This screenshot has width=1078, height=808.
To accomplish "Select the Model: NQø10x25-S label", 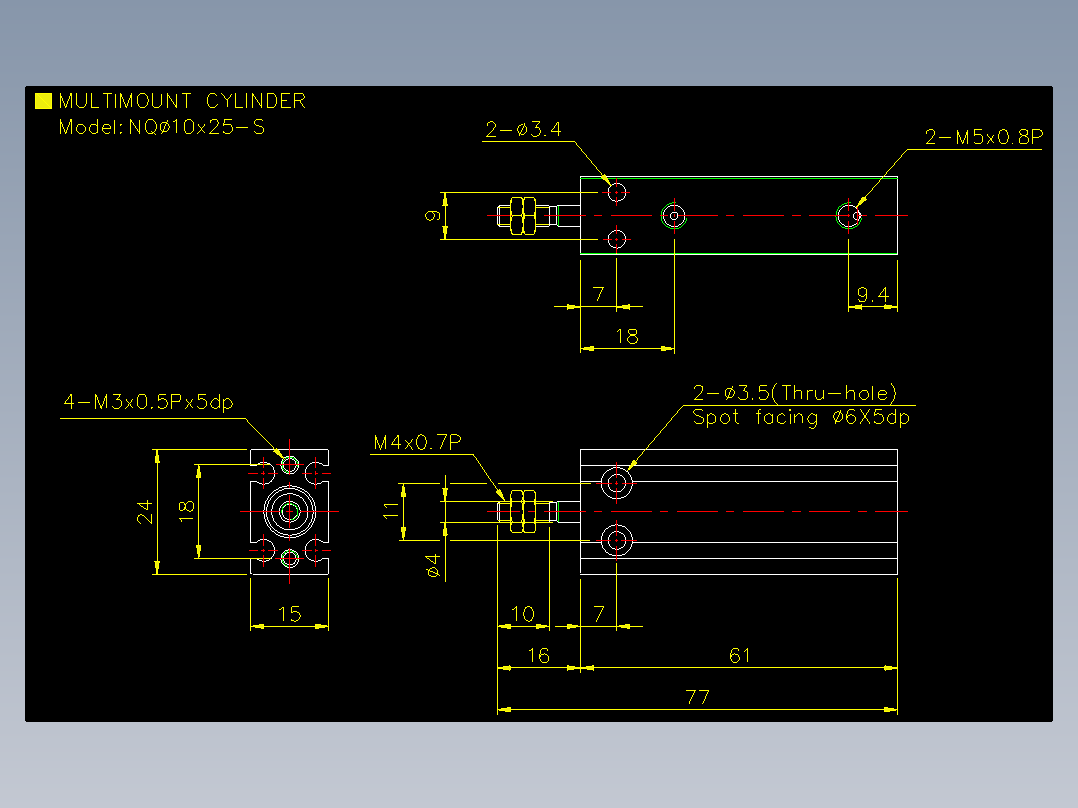I will point(162,127).
